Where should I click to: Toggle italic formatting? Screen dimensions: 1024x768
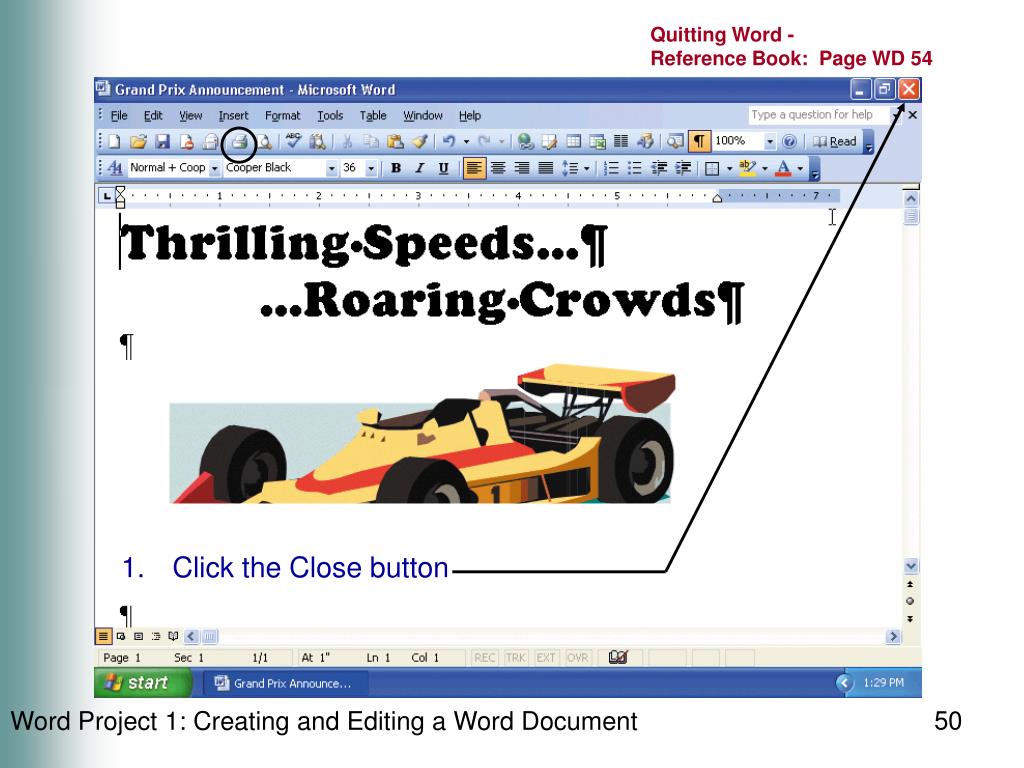(420, 168)
